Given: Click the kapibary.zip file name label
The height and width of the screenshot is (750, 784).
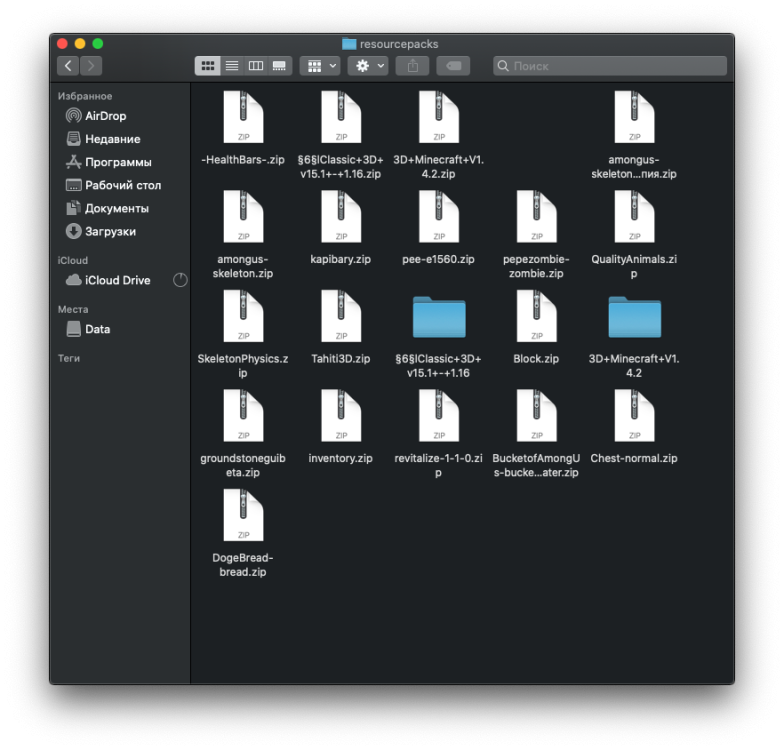Looking at the screenshot, I should 340,259.
